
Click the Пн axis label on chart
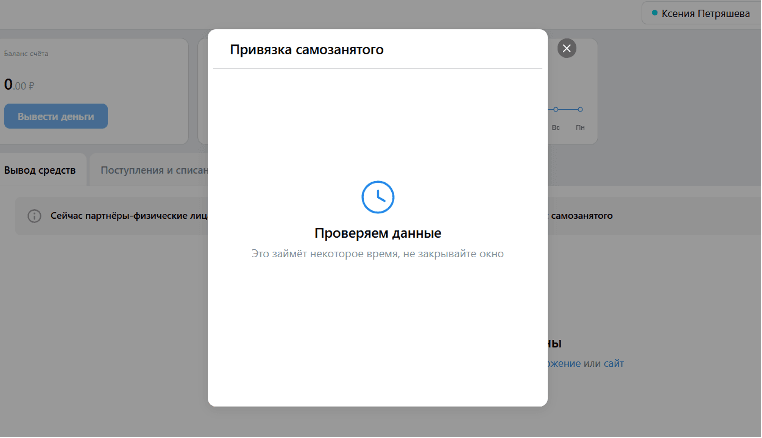click(x=580, y=127)
